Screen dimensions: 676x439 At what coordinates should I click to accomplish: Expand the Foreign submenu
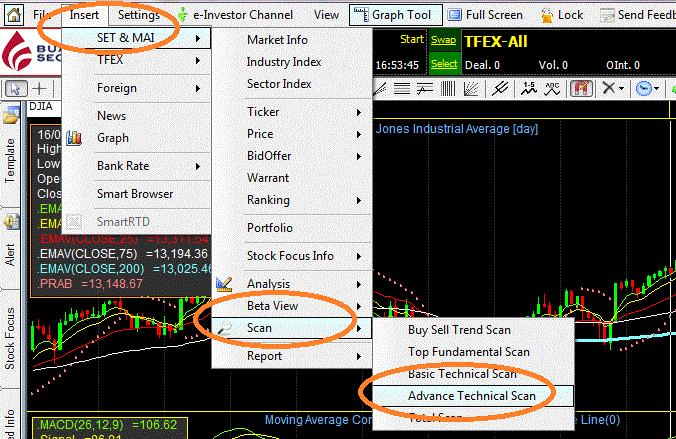tap(136, 88)
